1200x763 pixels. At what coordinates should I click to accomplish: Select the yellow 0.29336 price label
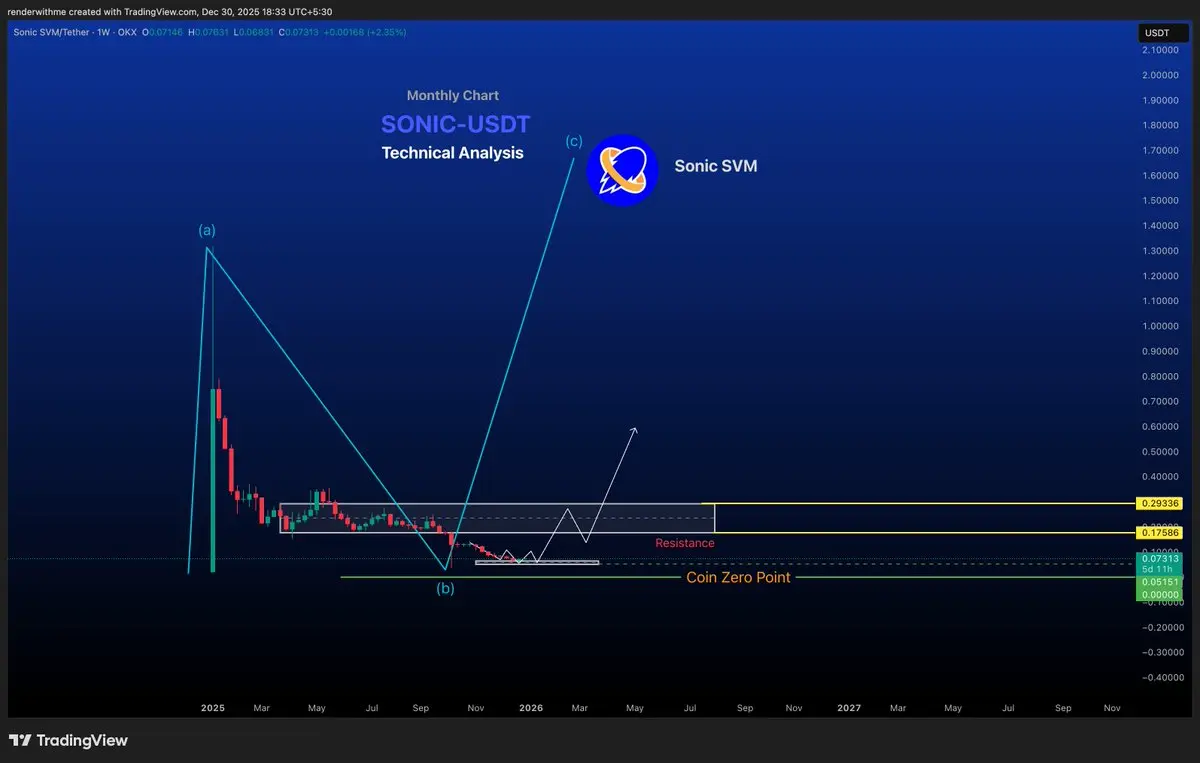click(x=1157, y=503)
